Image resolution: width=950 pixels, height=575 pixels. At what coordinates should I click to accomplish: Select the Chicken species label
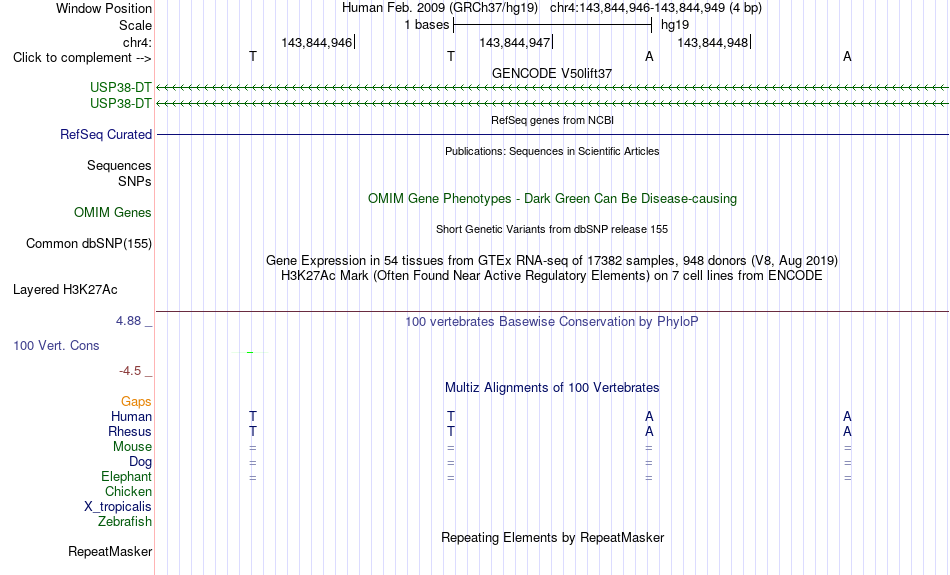128,491
